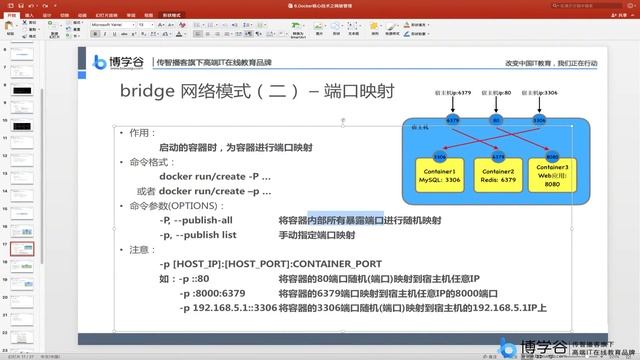Insert a picture from ribbon
The height and width of the screenshot is (360, 640).
point(319,29)
